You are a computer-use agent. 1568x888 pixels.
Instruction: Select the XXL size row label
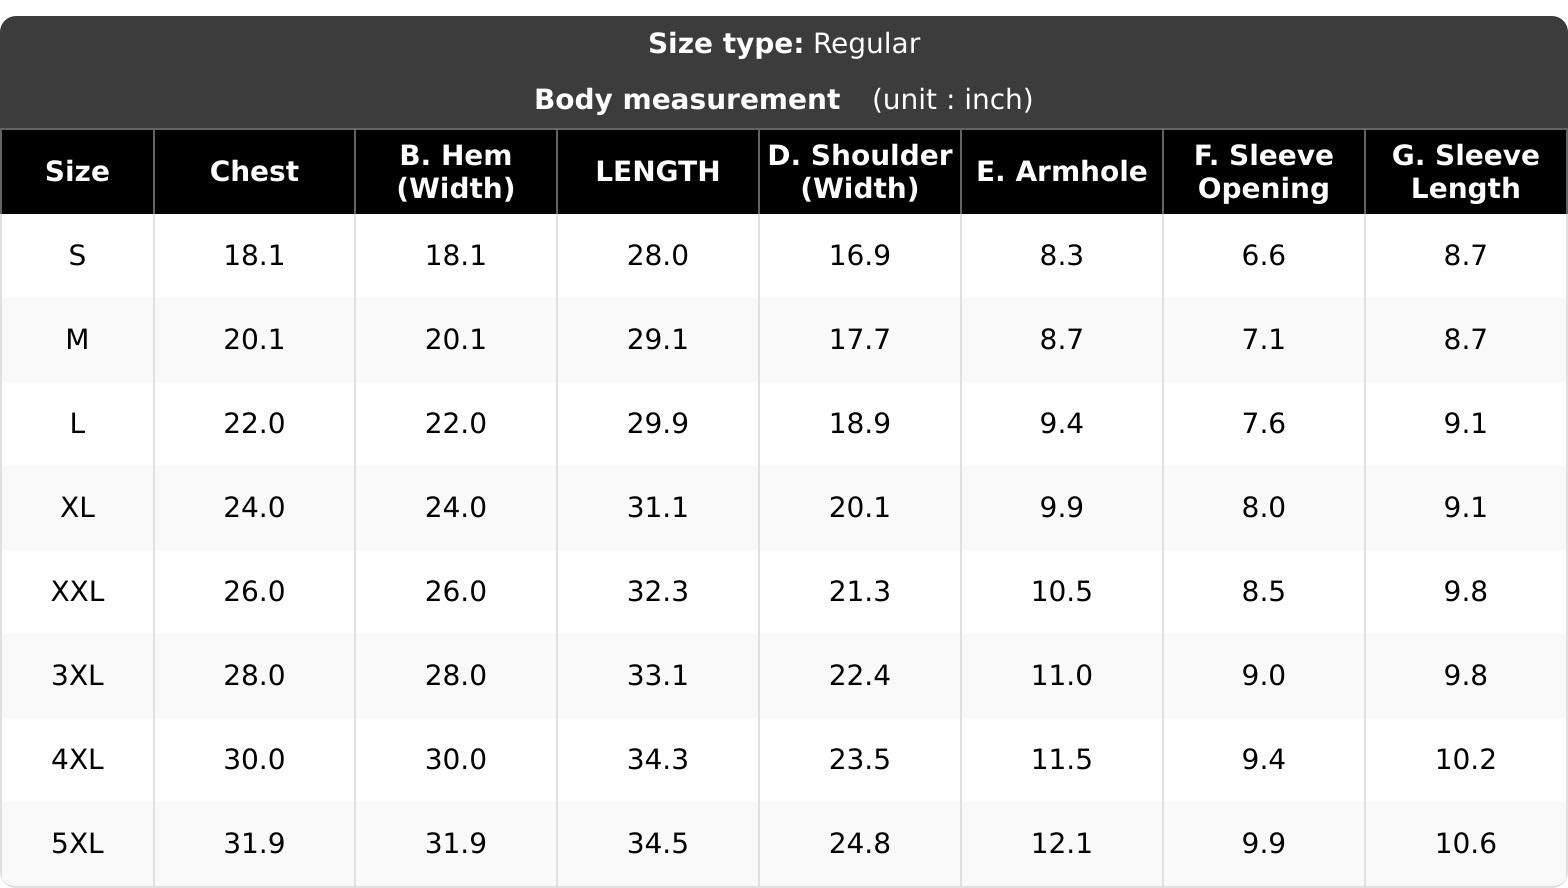(x=77, y=592)
